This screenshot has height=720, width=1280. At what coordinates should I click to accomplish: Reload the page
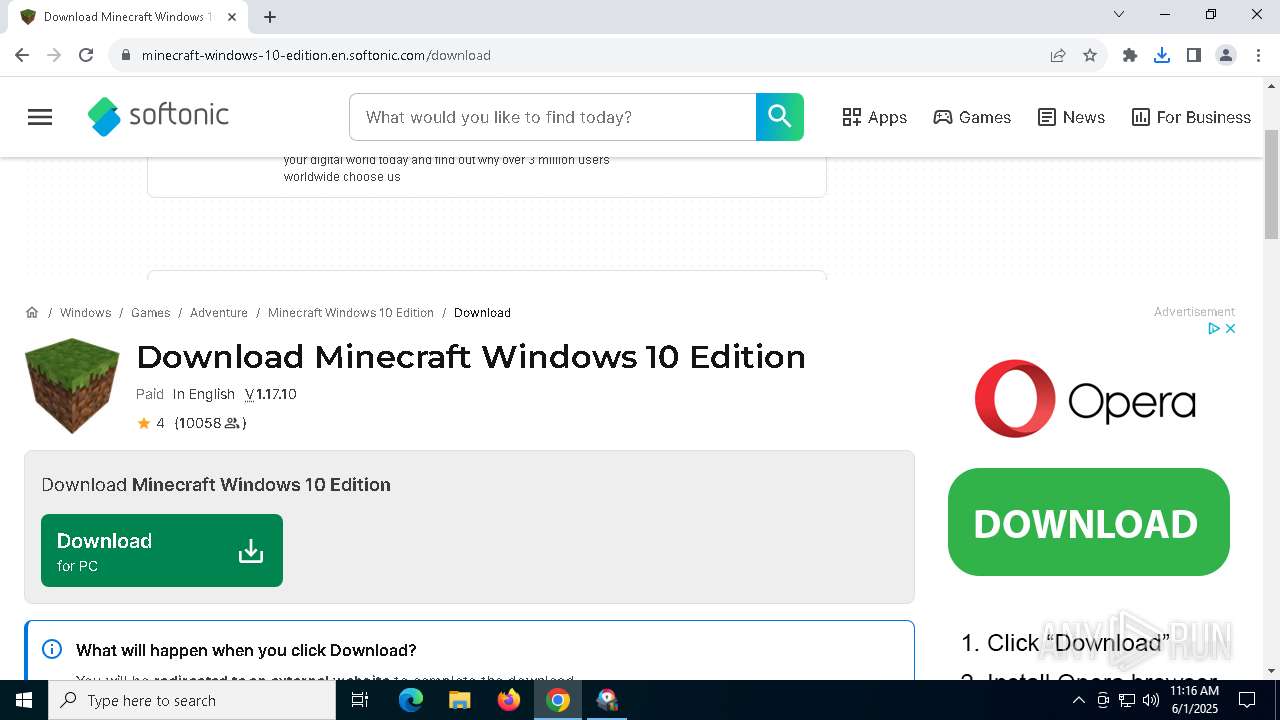point(86,55)
